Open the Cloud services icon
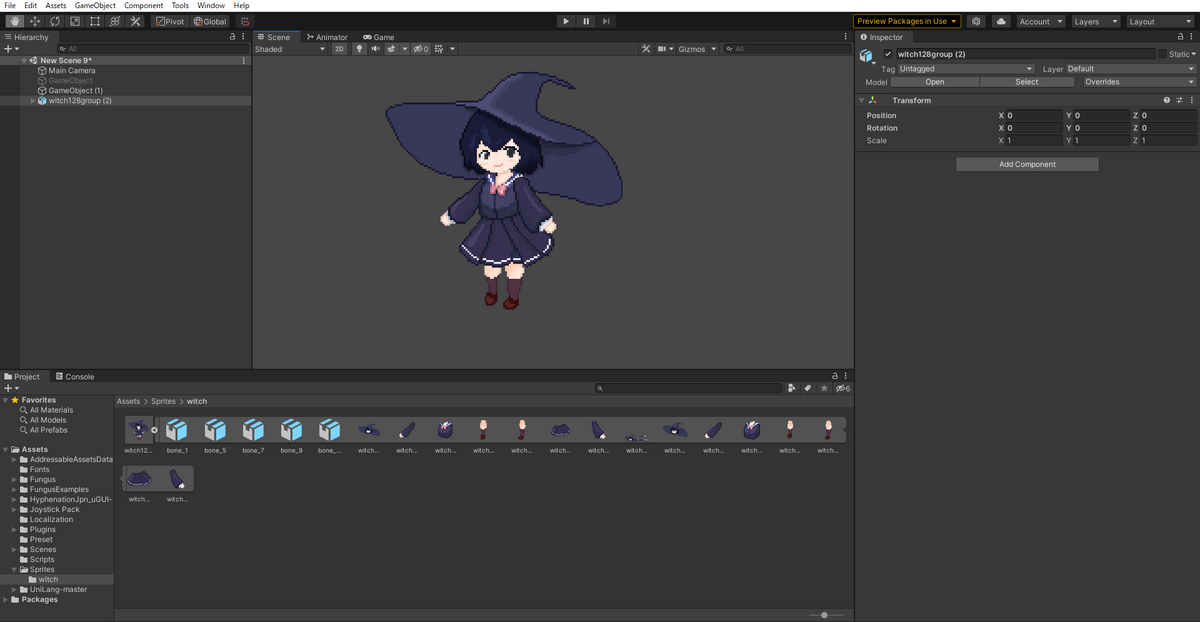The height and width of the screenshot is (622, 1200). (x=1000, y=21)
